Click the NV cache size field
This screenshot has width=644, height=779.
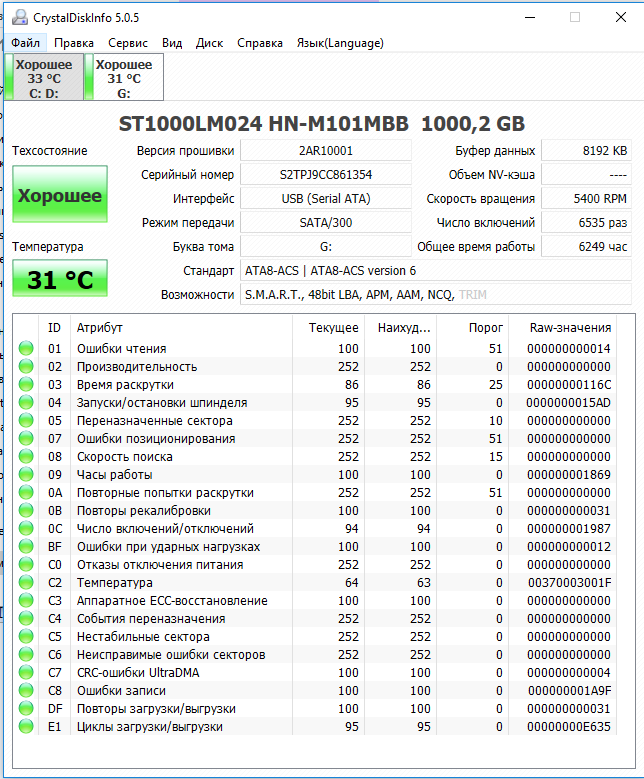[586, 174]
